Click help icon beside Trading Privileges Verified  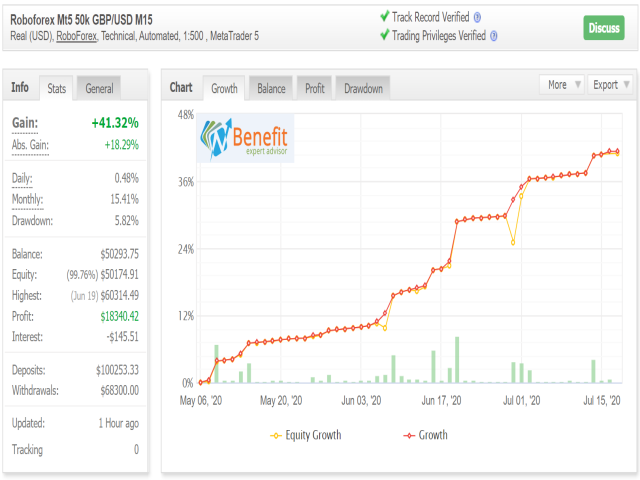tap(493, 36)
